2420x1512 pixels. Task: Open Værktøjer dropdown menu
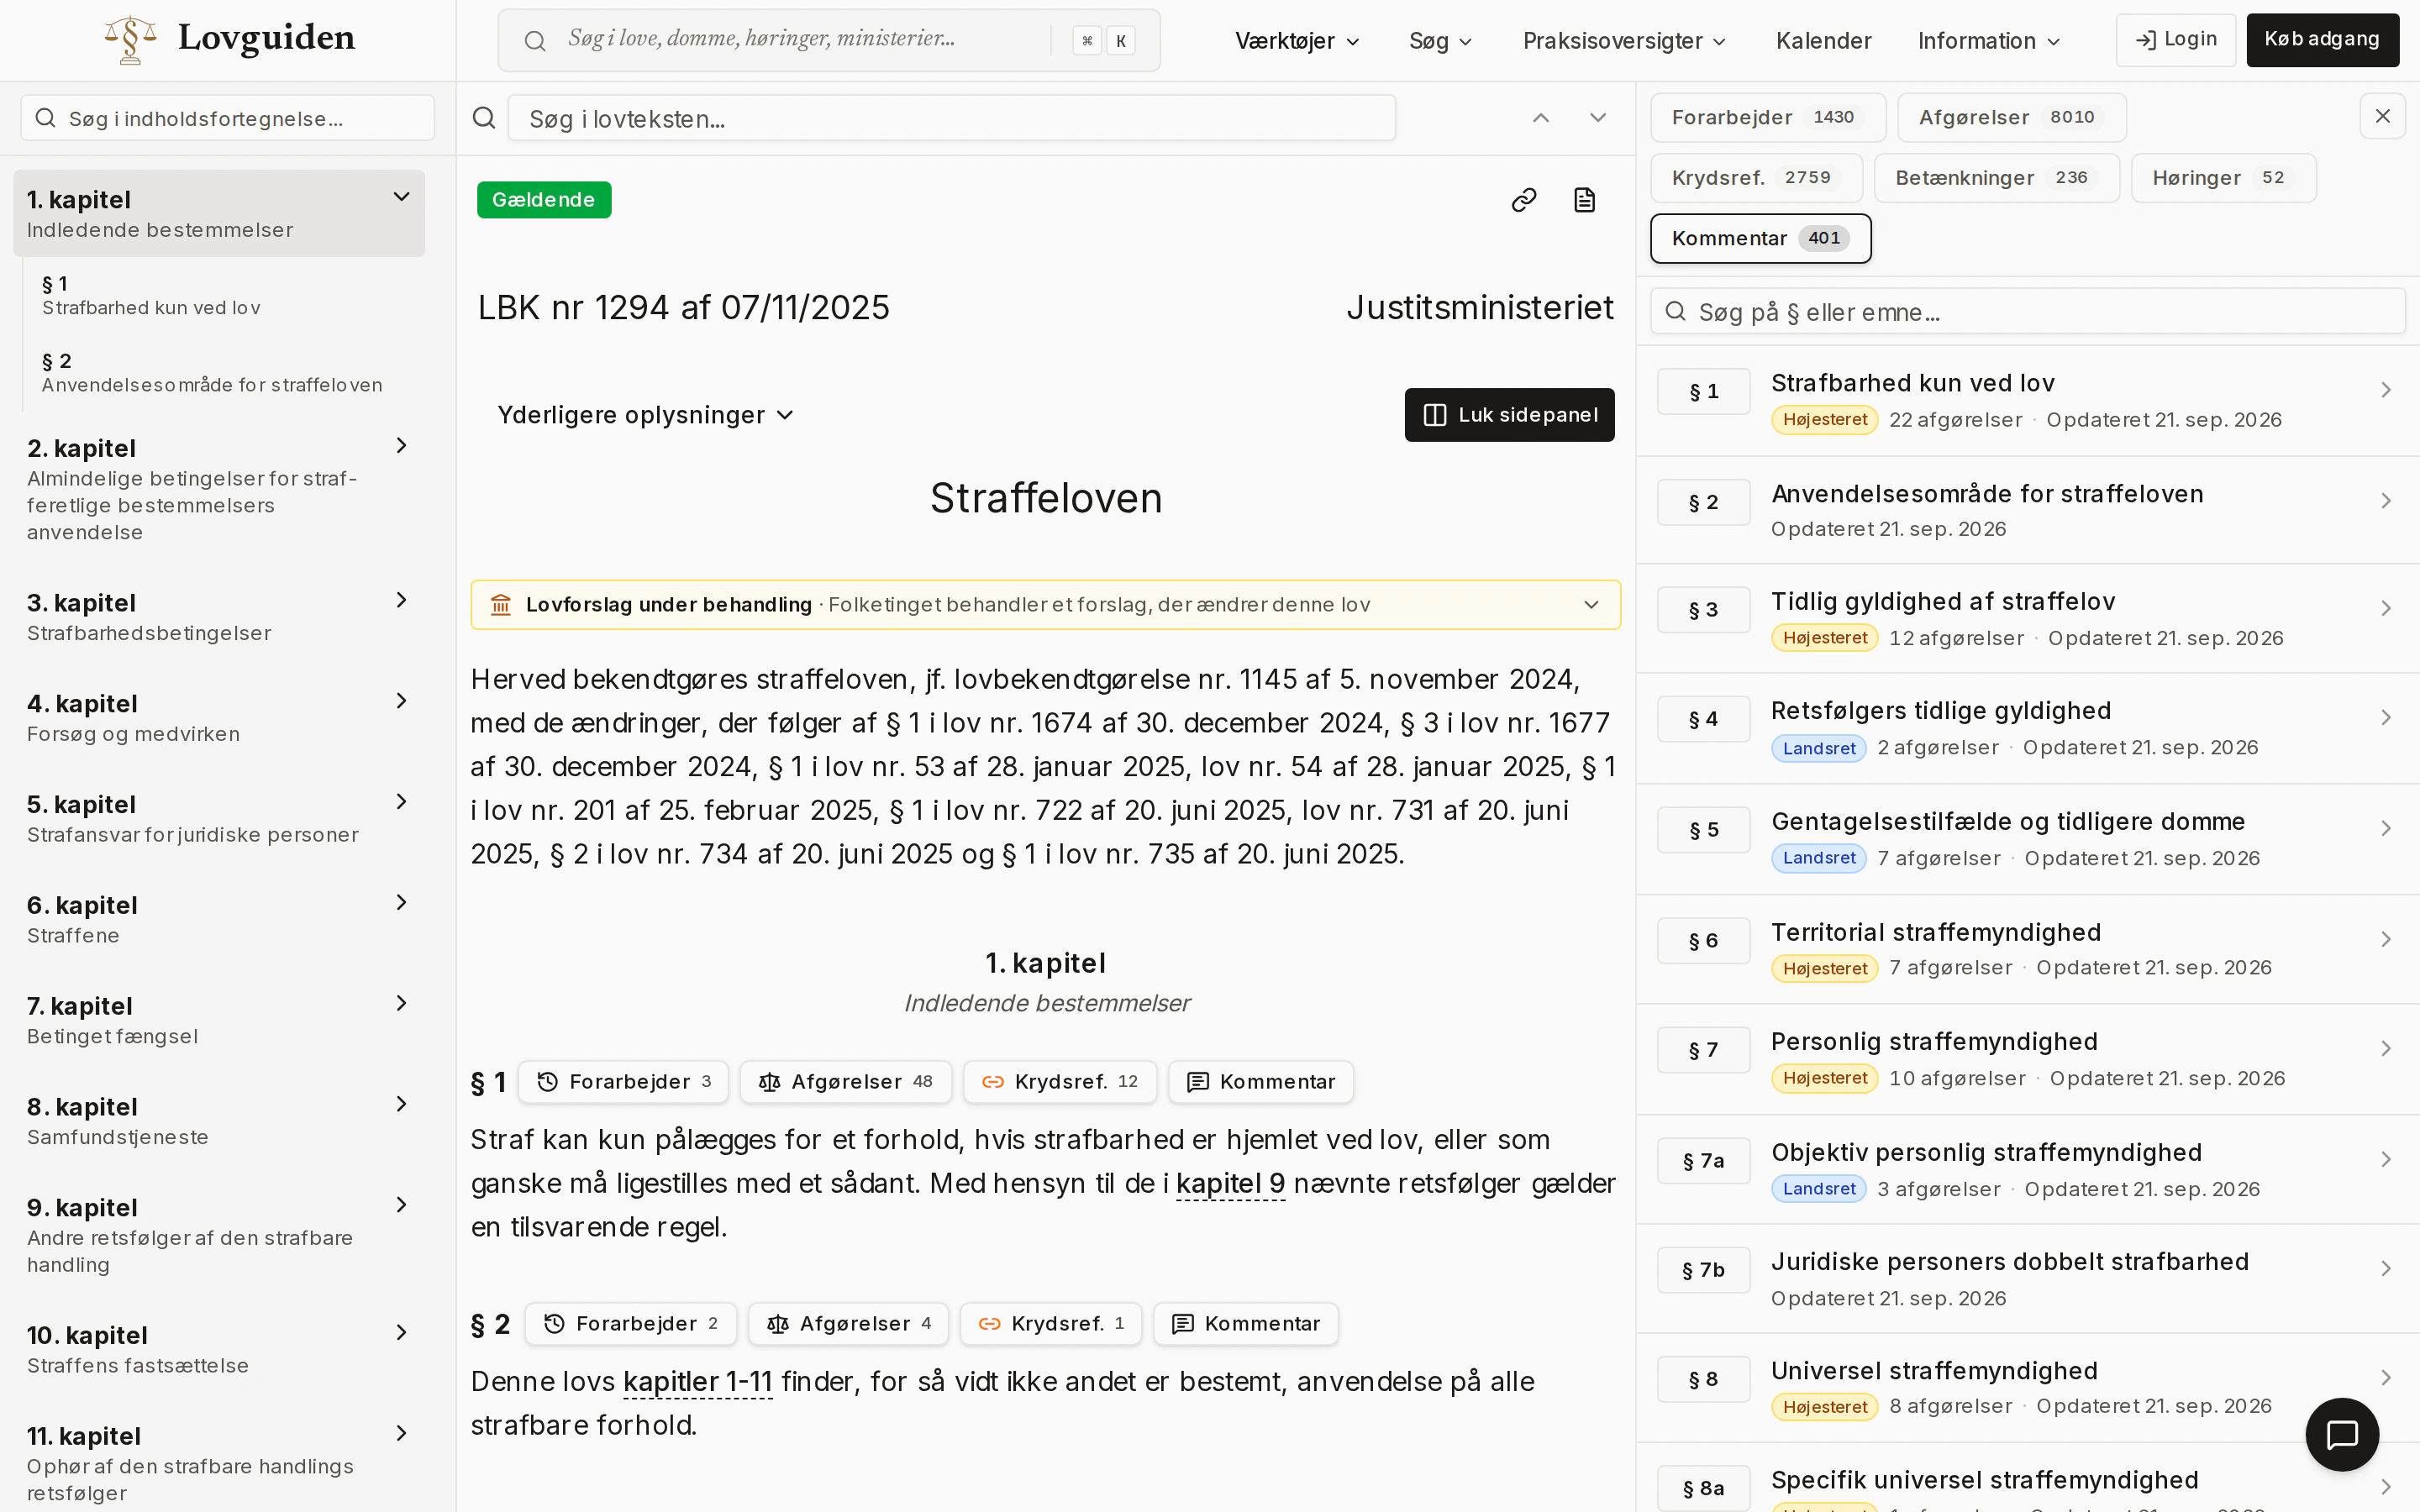coord(1297,41)
